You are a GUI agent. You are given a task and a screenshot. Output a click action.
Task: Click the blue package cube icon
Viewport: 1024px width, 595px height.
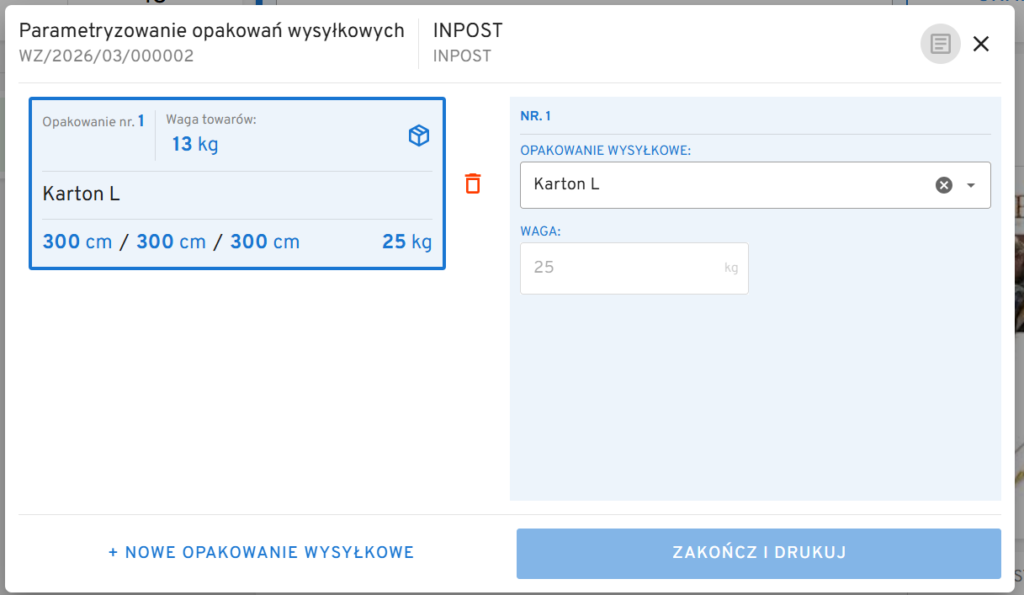click(x=419, y=136)
